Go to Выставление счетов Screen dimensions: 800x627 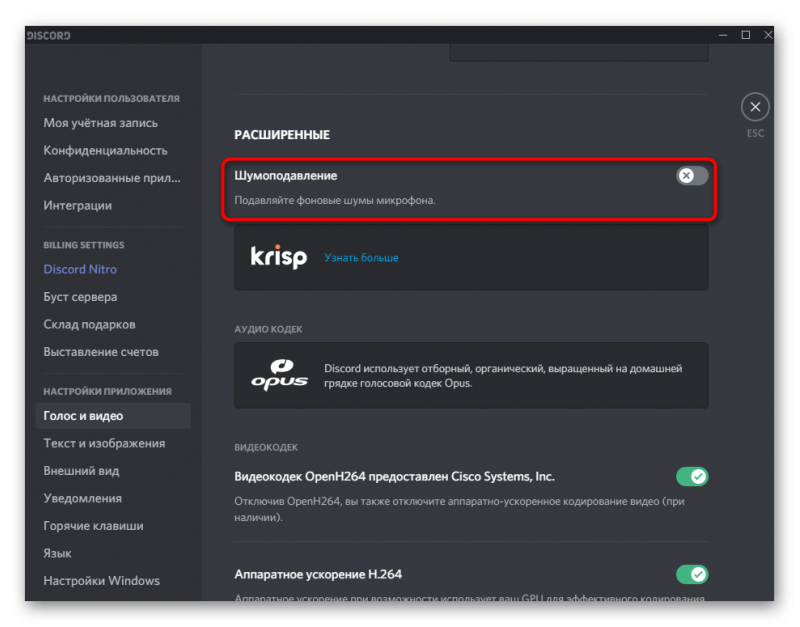(x=101, y=352)
